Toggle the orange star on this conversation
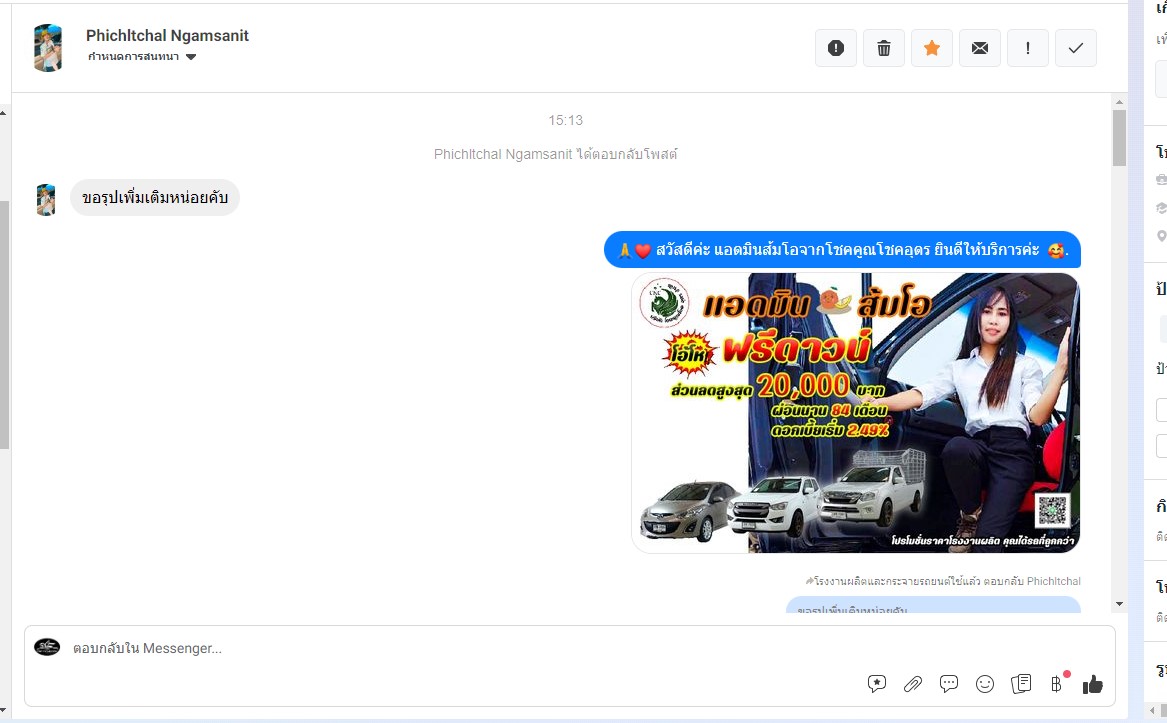 pyautogui.click(x=932, y=48)
